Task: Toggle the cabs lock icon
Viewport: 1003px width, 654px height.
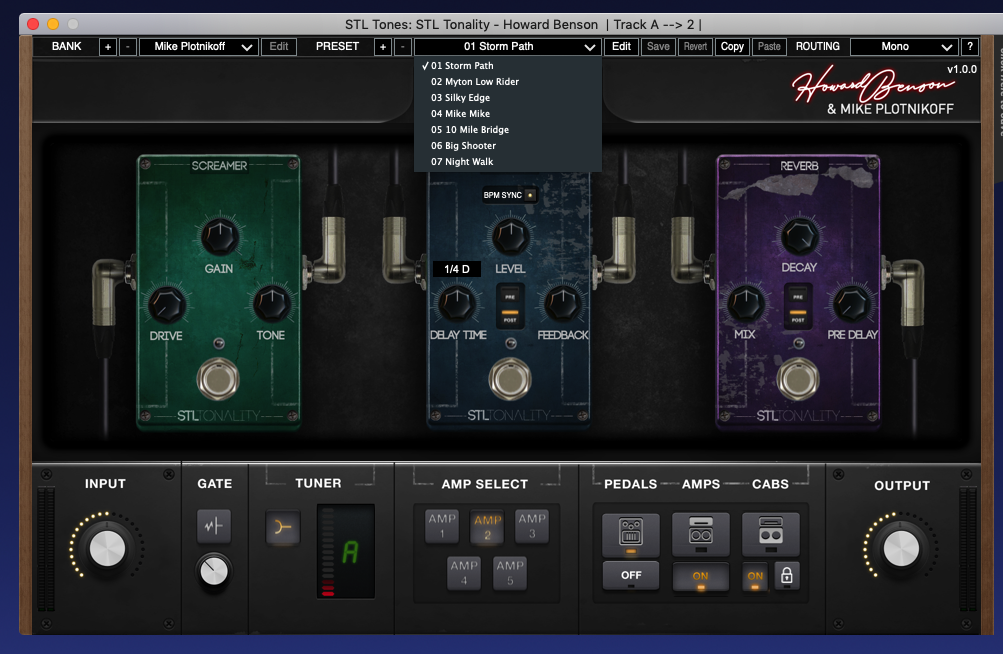Action: tap(787, 575)
